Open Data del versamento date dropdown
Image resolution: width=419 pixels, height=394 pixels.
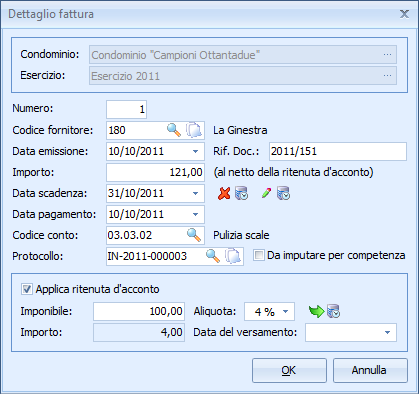387,332
